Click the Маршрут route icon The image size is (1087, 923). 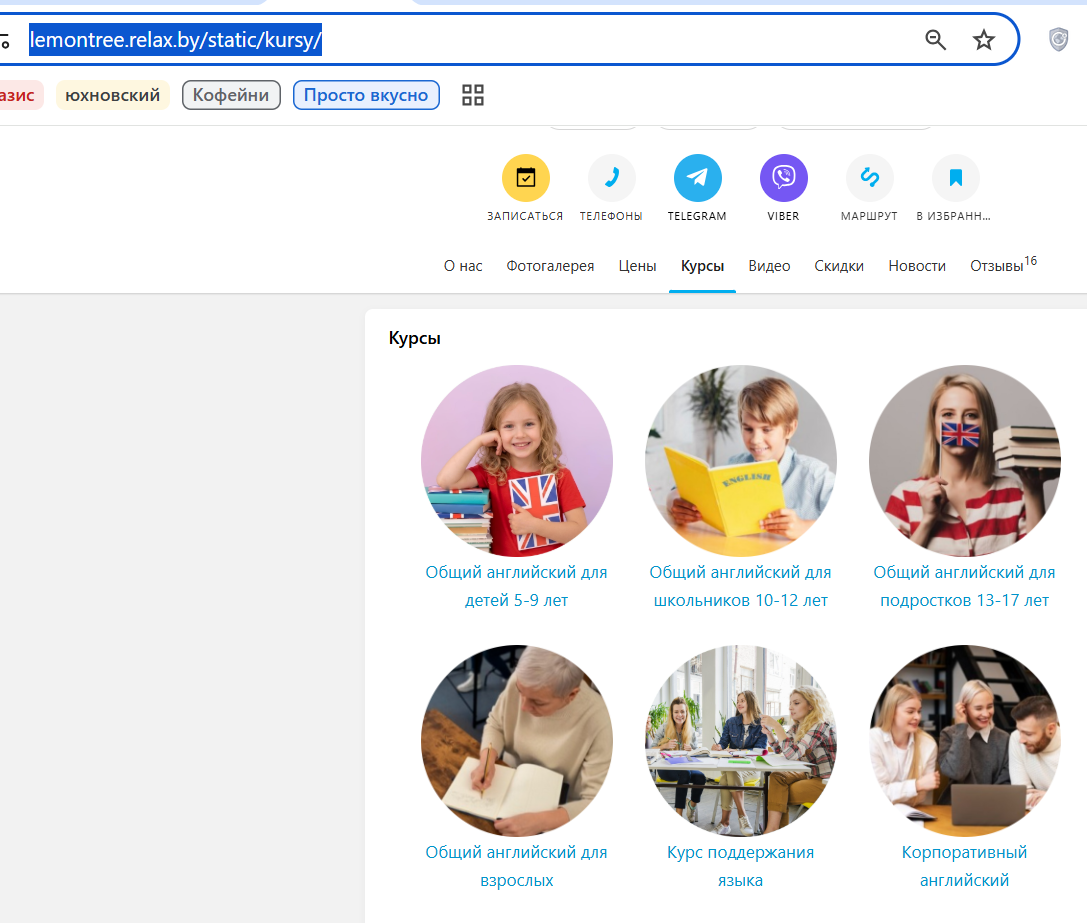click(869, 178)
